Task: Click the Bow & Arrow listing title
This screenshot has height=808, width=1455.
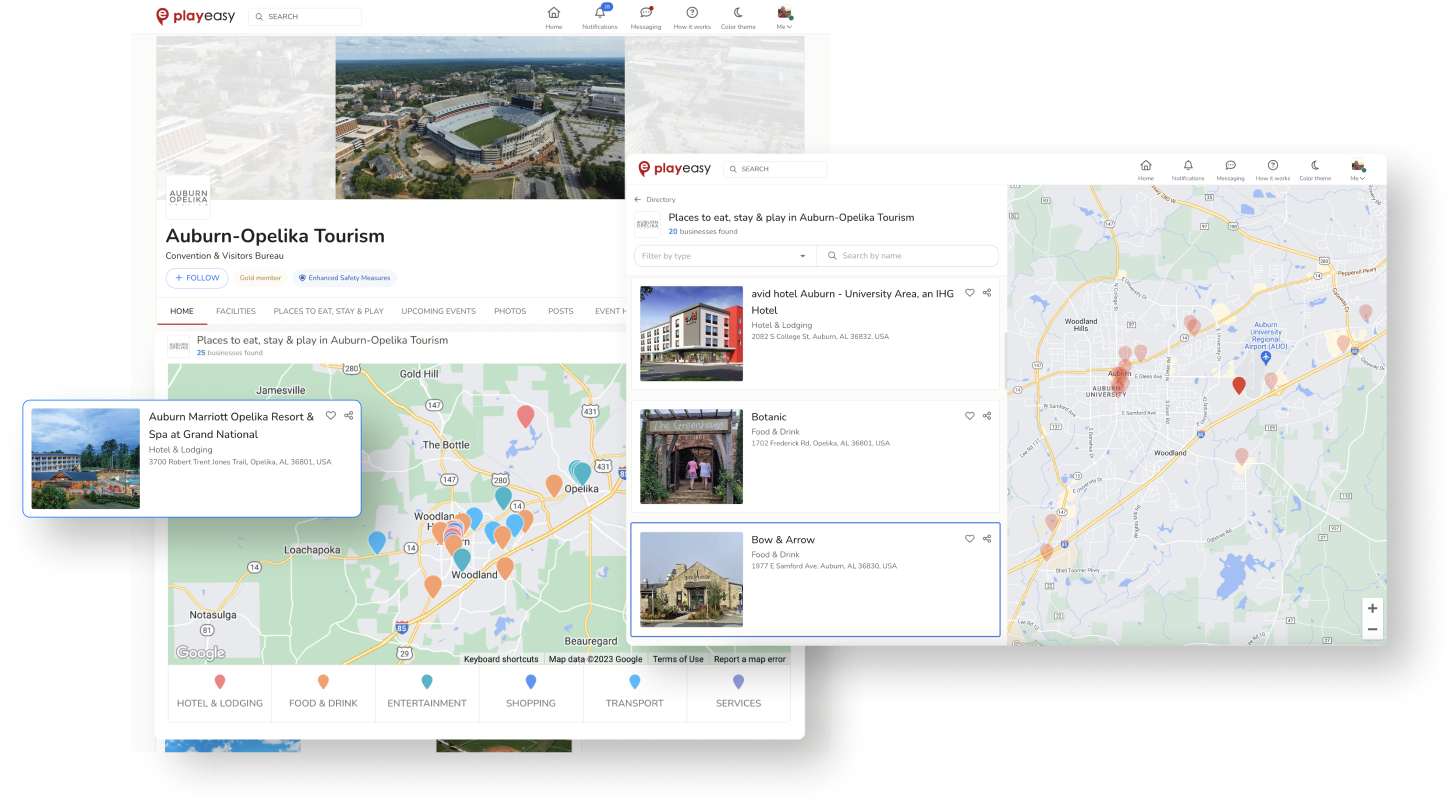Action: 783,540
